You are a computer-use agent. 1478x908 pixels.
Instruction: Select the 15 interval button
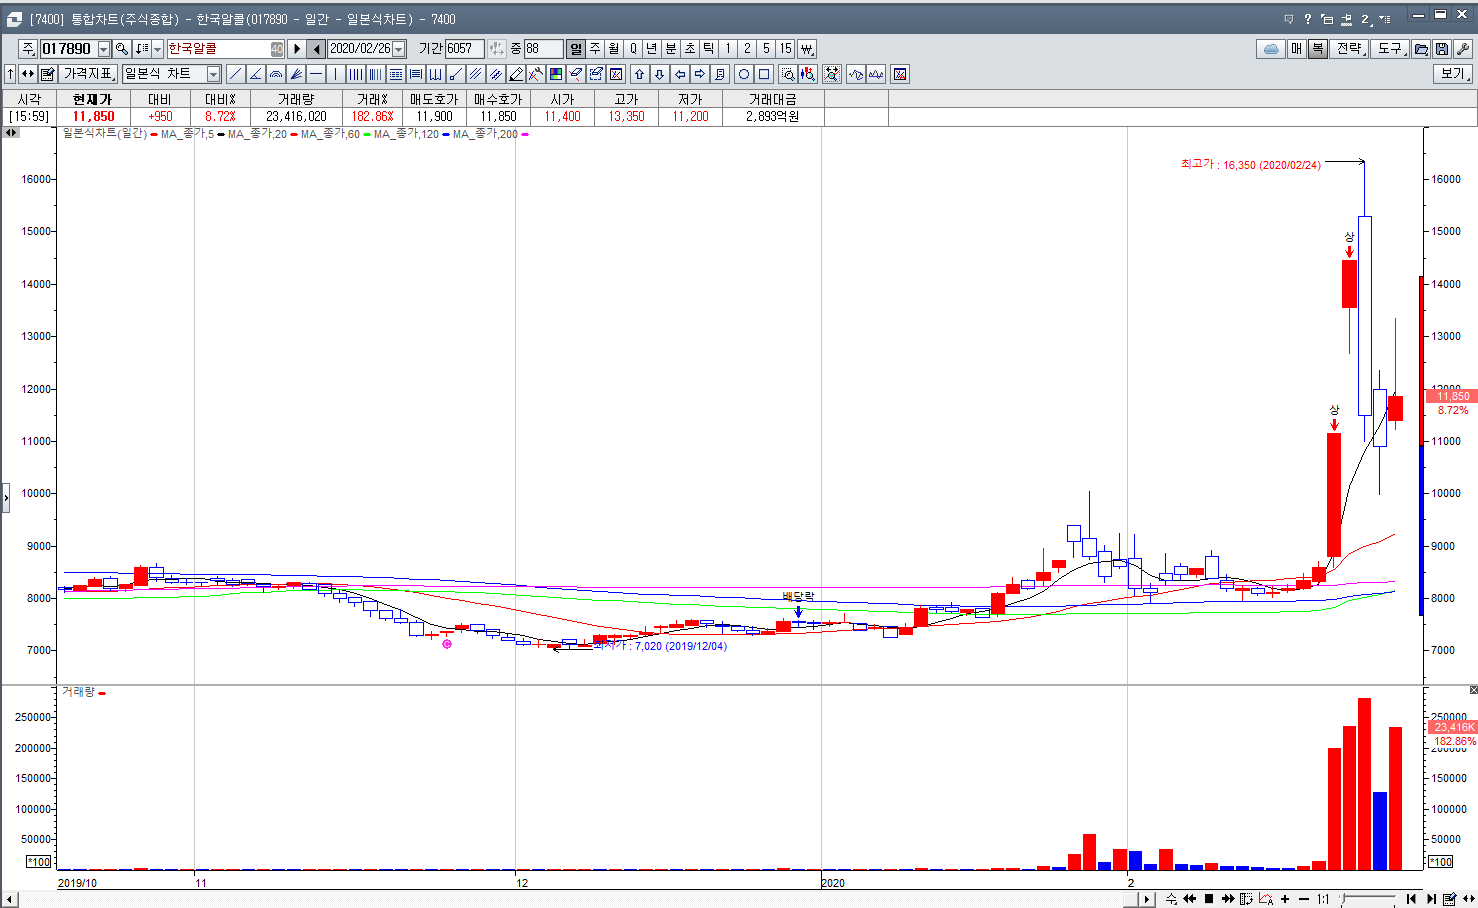786,48
